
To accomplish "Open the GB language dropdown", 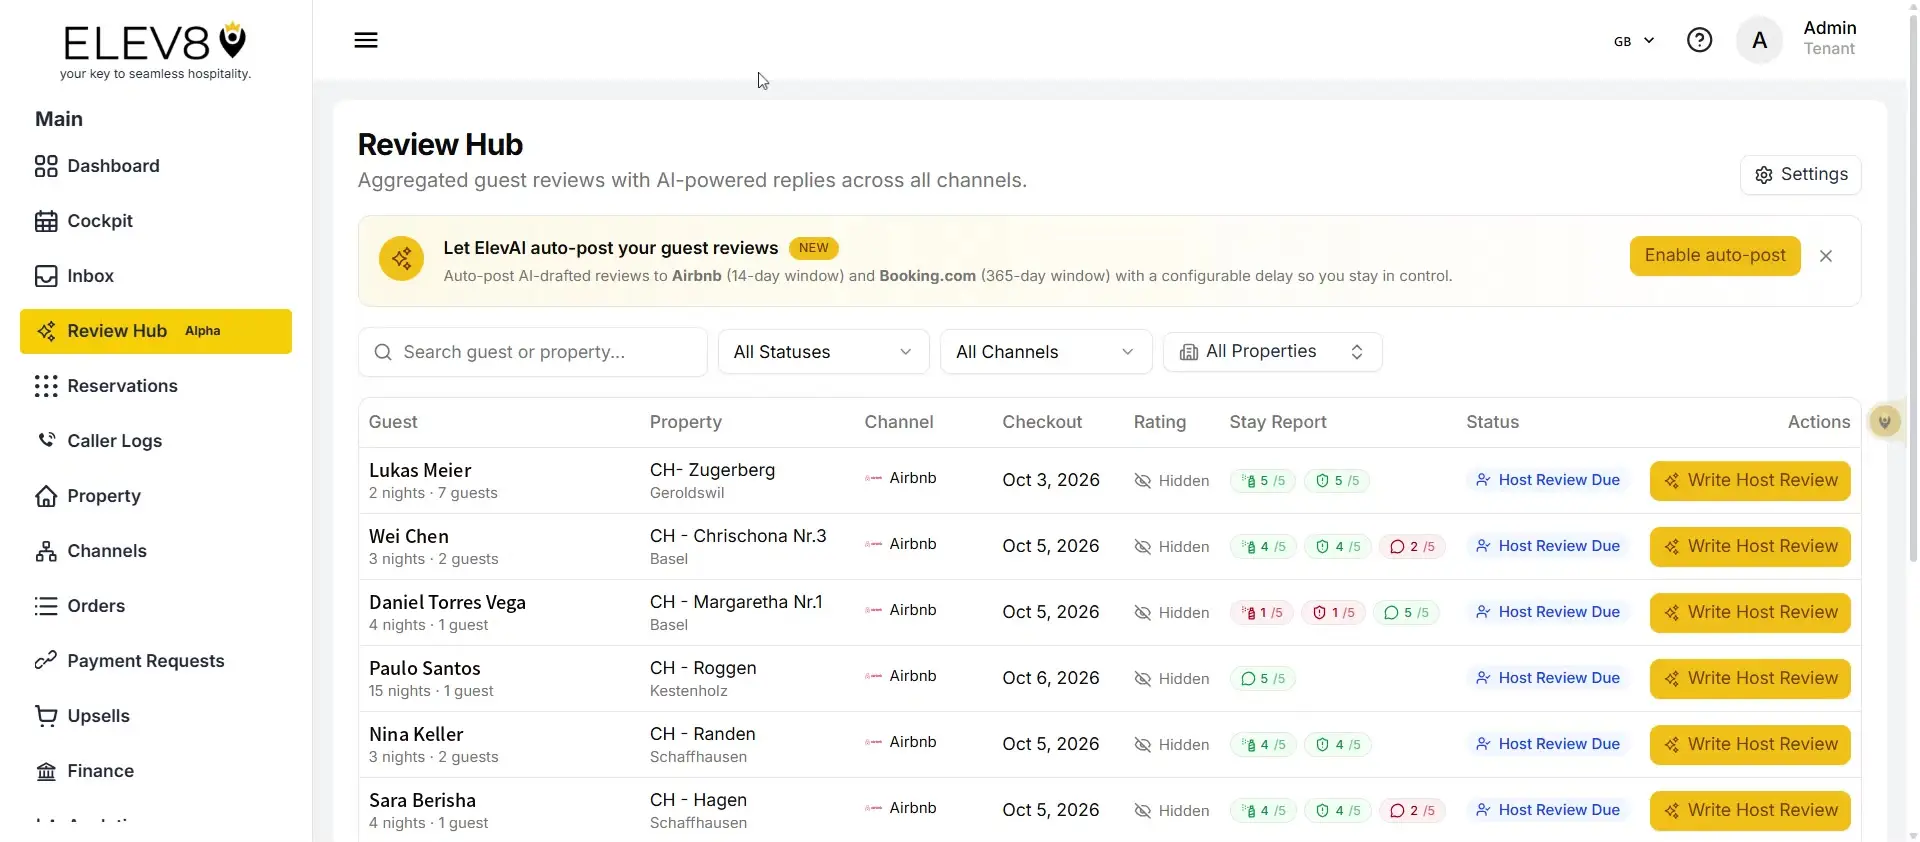I will pos(1634,41).
